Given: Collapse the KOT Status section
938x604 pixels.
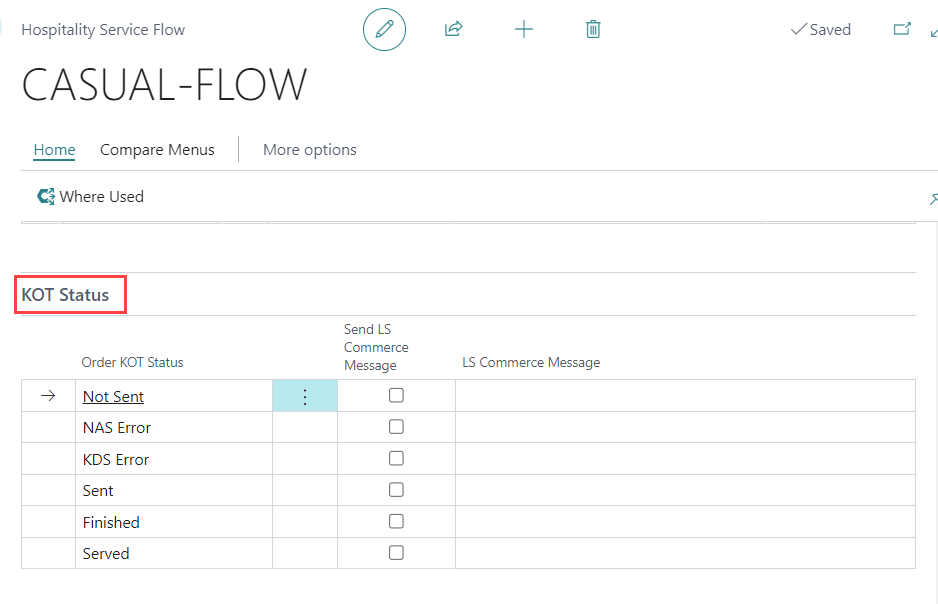Looking at the screenshot, I should [x=66, y=295].
